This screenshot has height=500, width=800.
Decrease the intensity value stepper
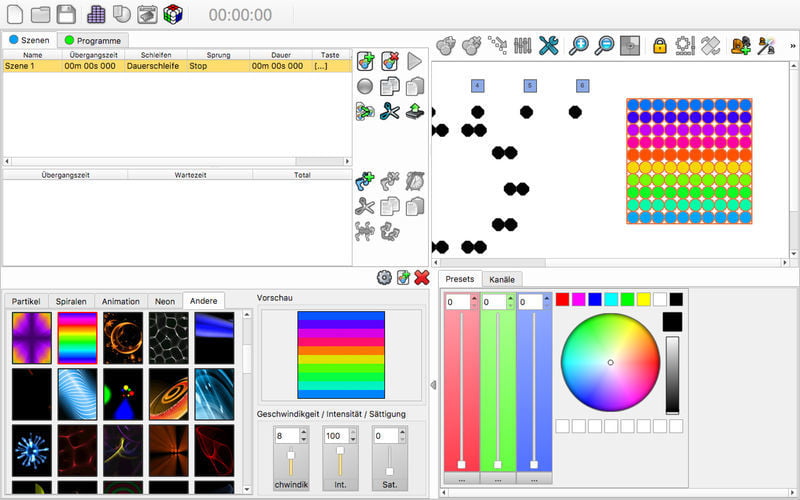[353, 439]
